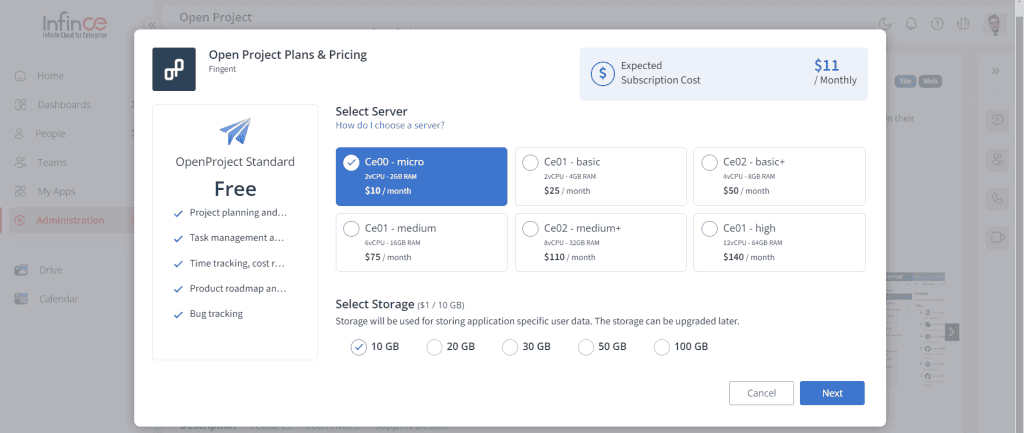Select the Ce01 - high server
Image resolution: width=1024 pixels, height=433 pixels.
click(779, 242)
